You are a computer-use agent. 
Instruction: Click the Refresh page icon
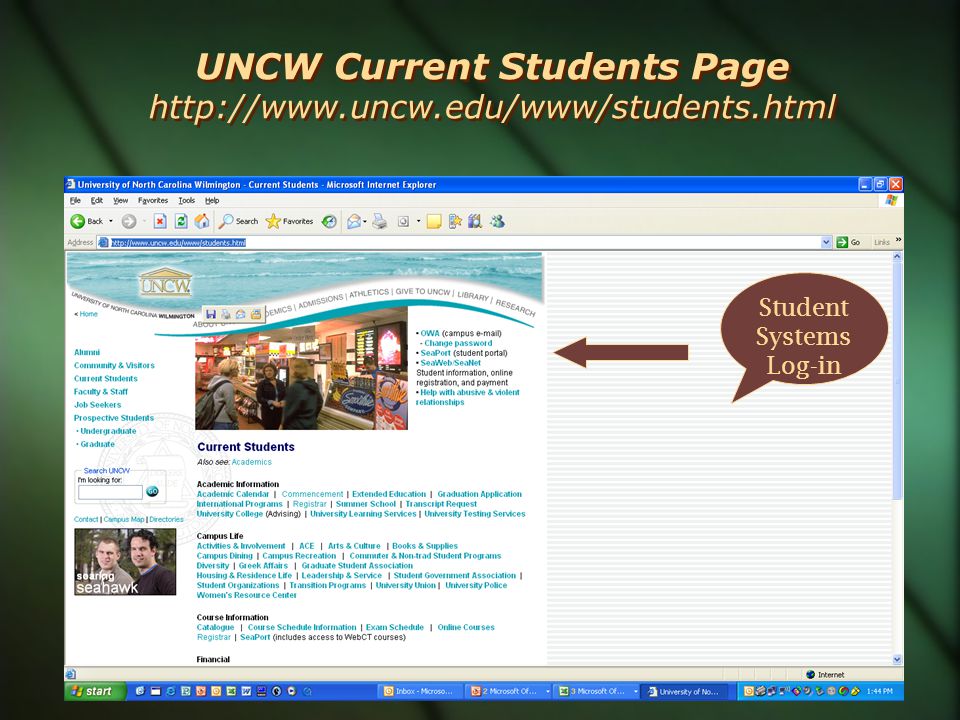coord(181,221)
